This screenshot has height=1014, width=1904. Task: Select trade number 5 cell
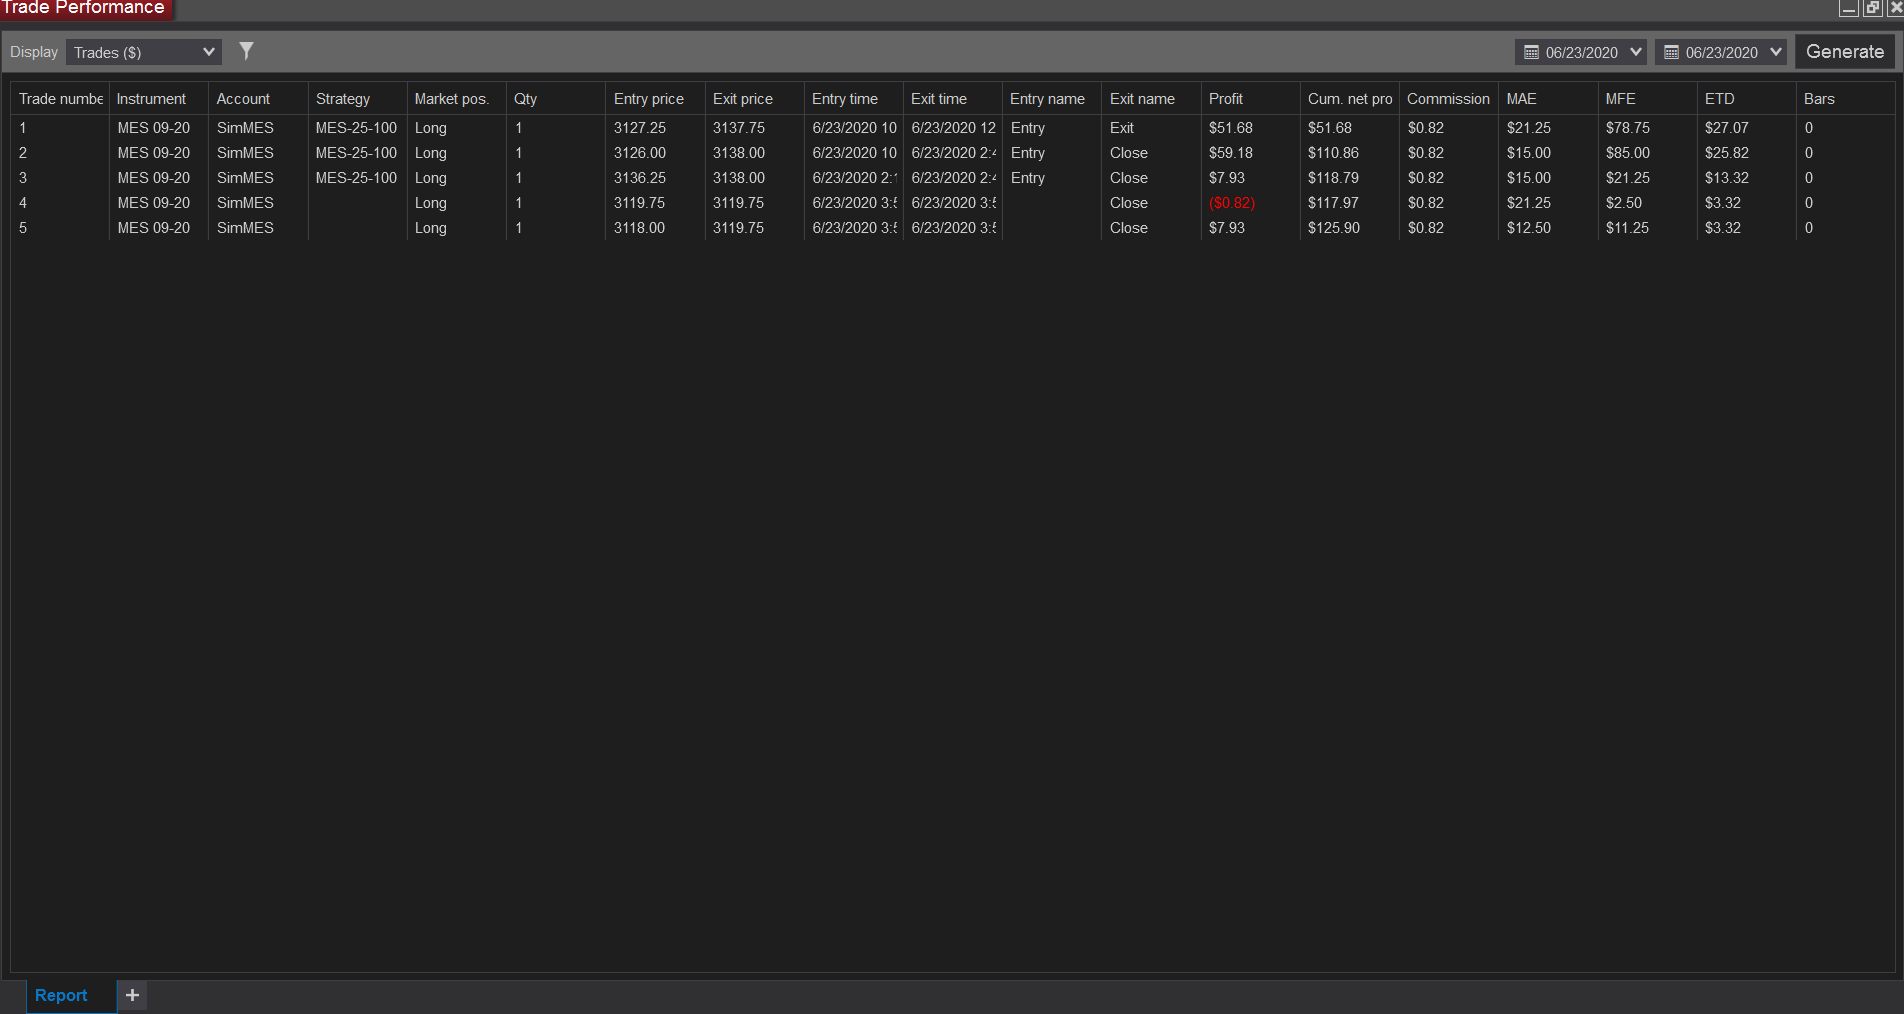pos(60,228)
